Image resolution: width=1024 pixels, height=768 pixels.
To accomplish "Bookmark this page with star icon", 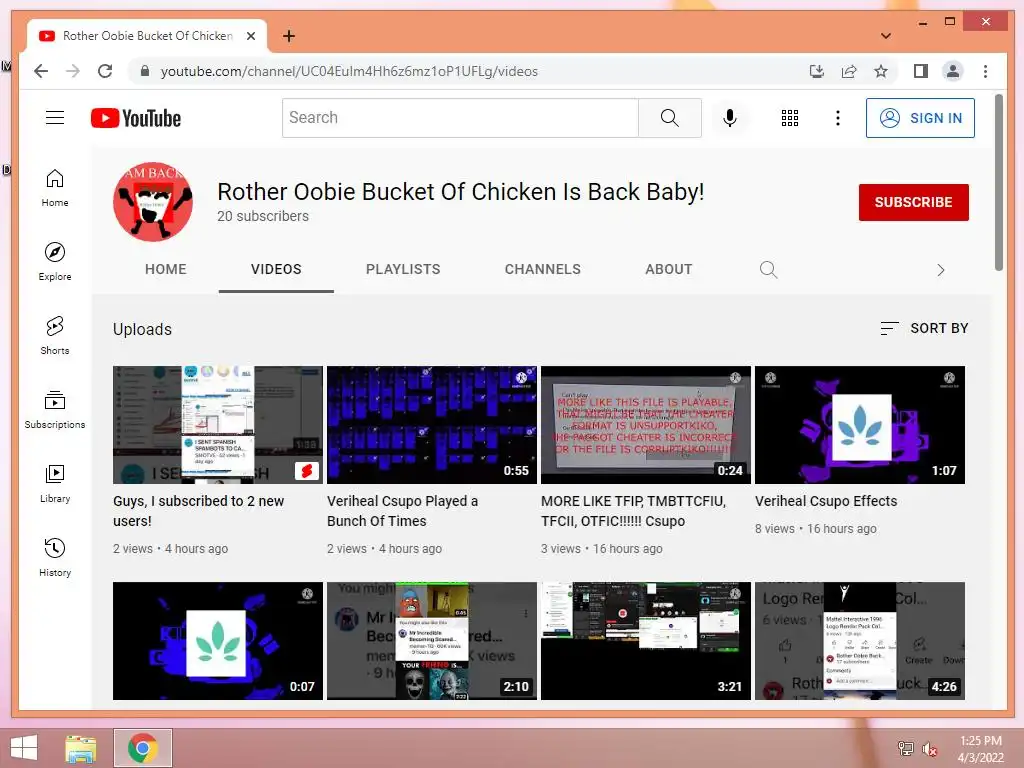I will [x=881, y=71].
